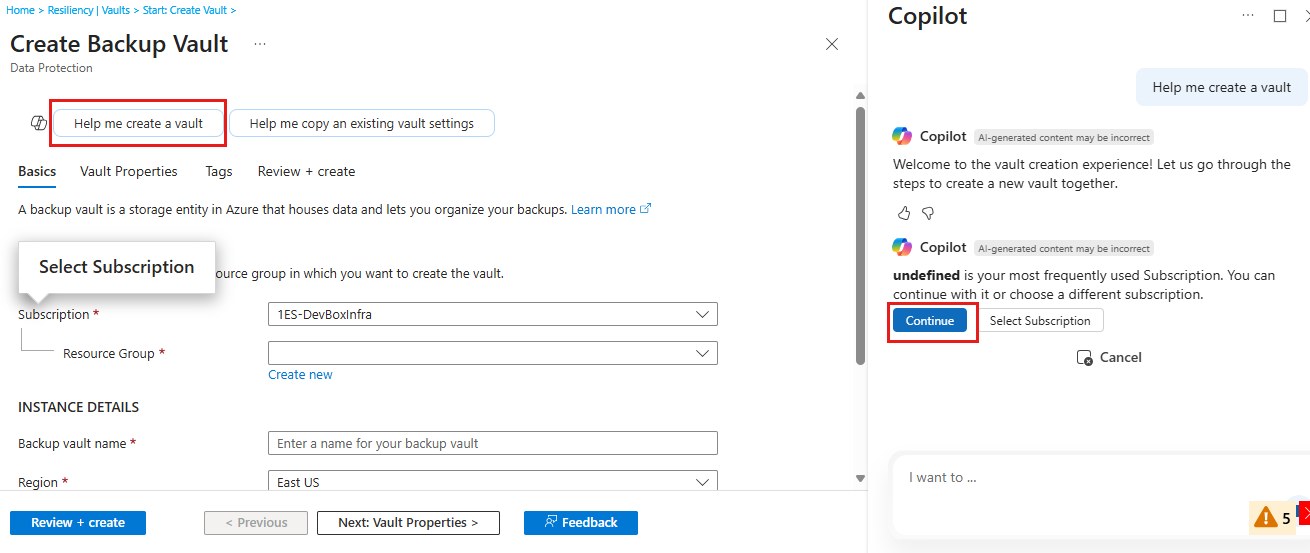Open the Copilot panel more options ellipsis
This screenshot has height=553, width=1310.
pyautogui.click(x=1248, y=16)
